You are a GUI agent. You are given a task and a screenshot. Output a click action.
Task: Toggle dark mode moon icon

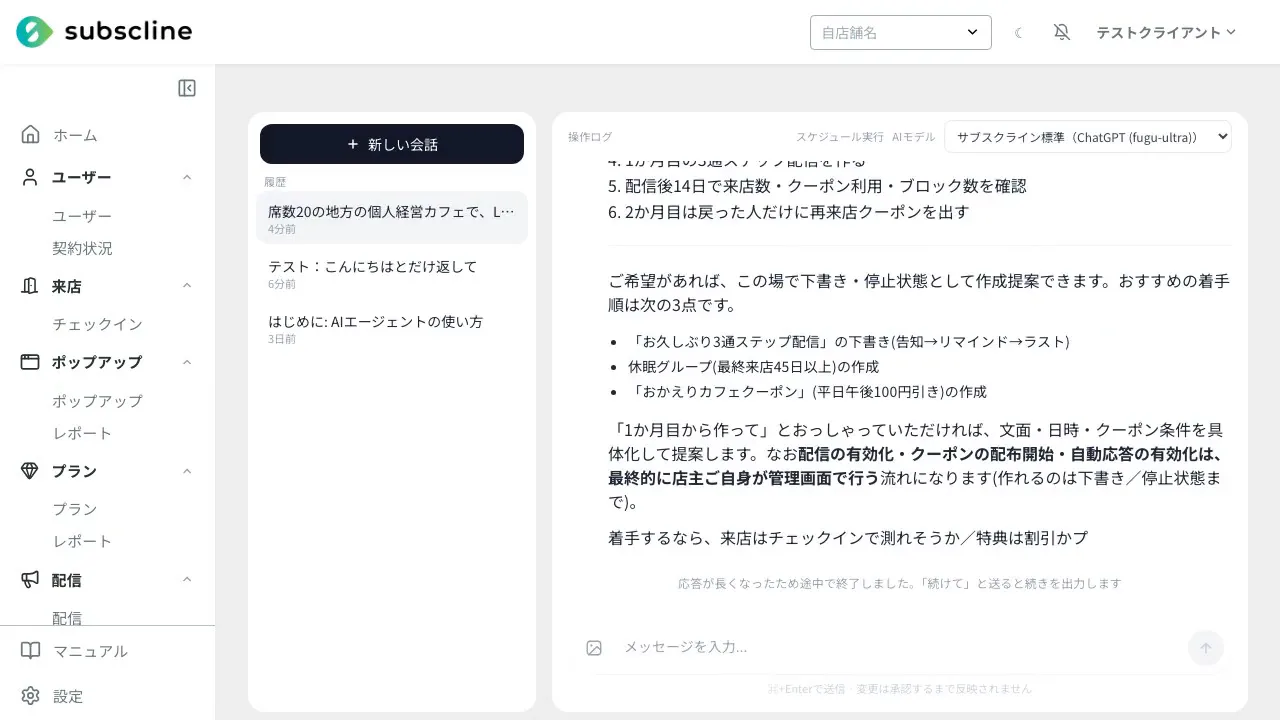pos(1019,32)
